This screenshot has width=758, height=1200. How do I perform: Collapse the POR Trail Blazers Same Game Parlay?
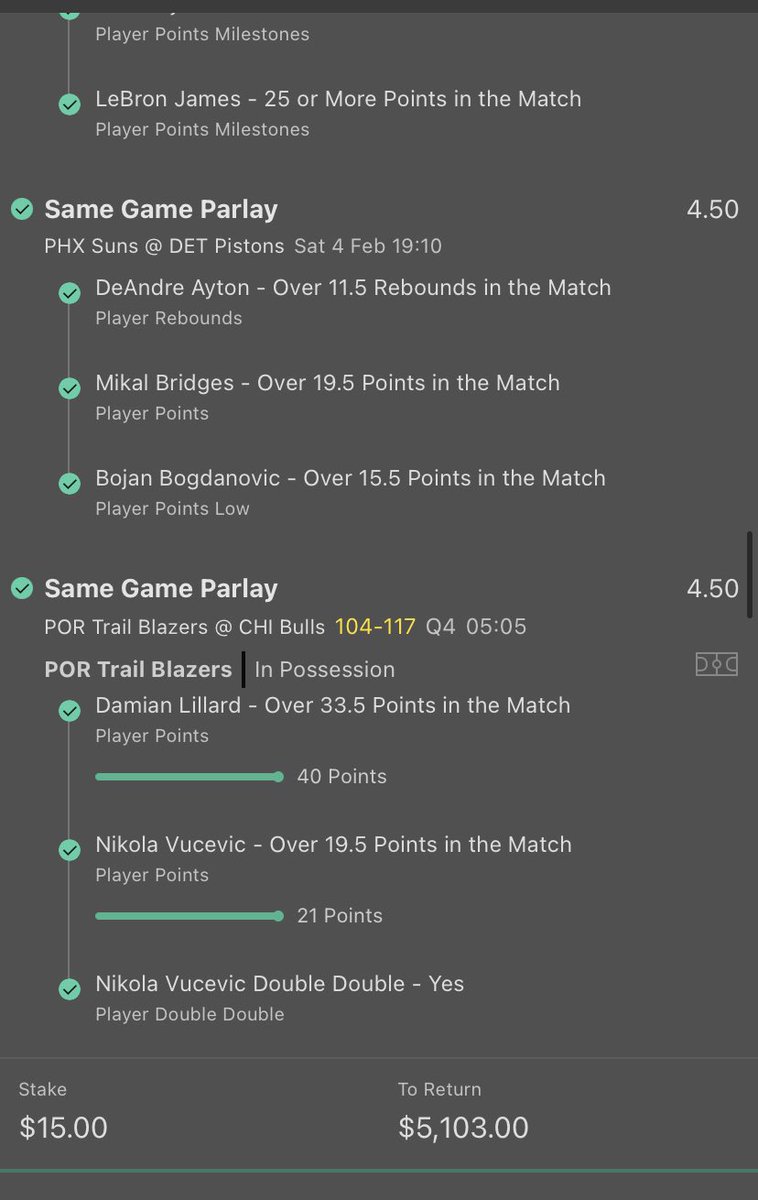161,588
